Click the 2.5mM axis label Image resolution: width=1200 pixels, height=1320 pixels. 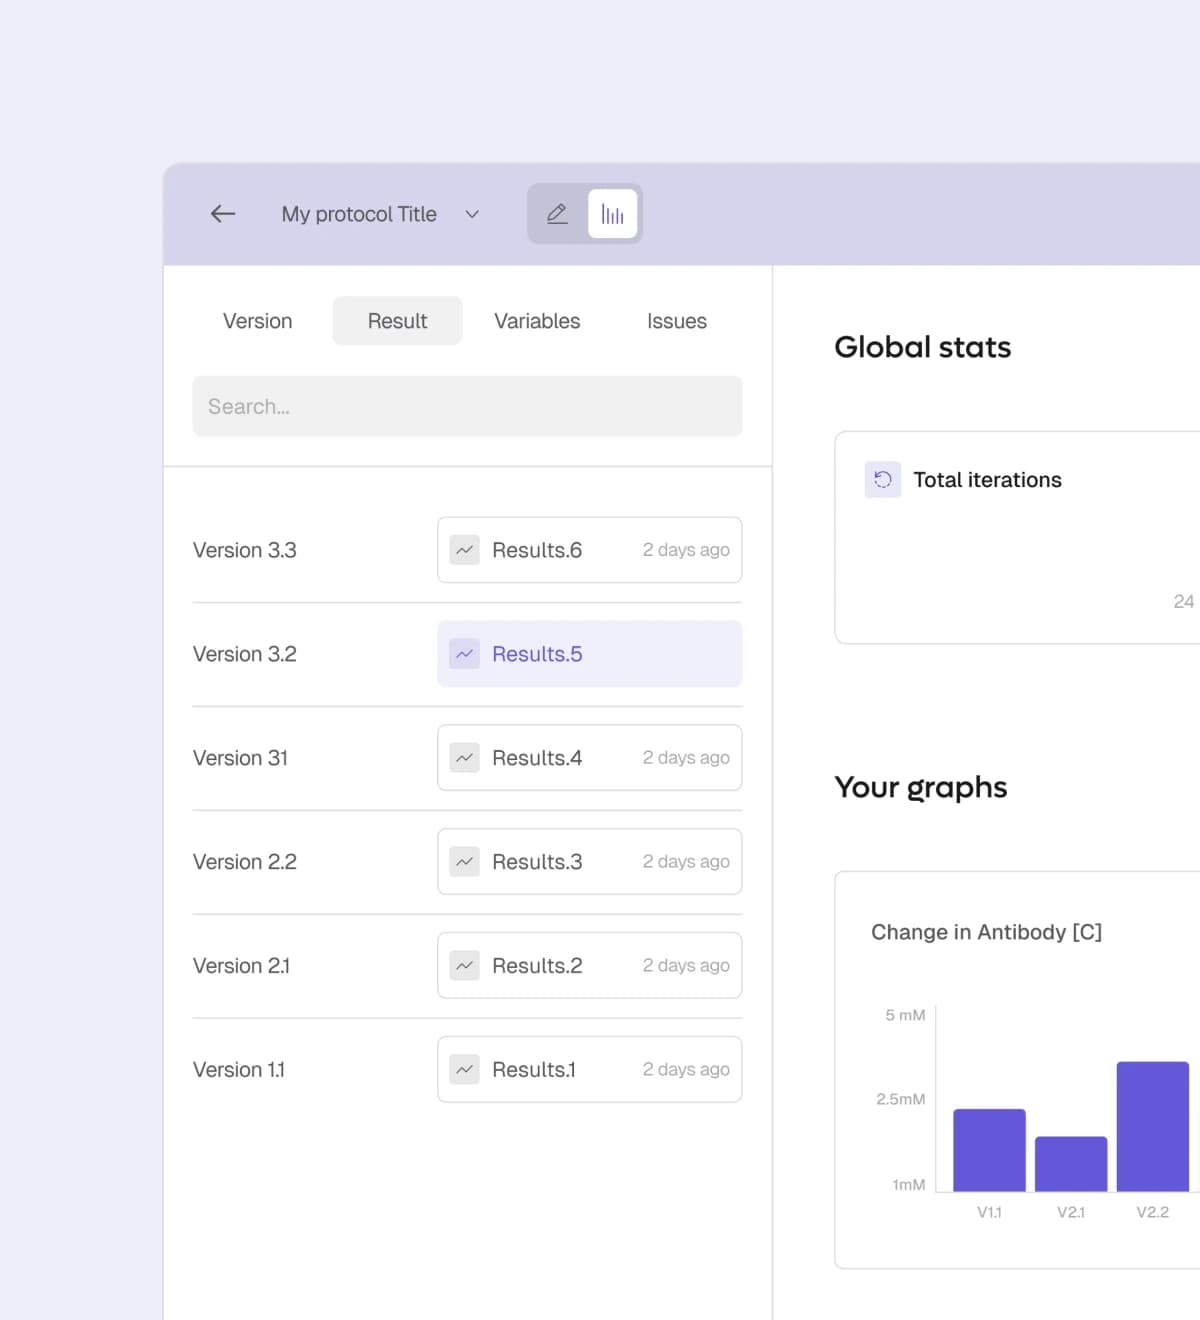[x=901, y=1099]
